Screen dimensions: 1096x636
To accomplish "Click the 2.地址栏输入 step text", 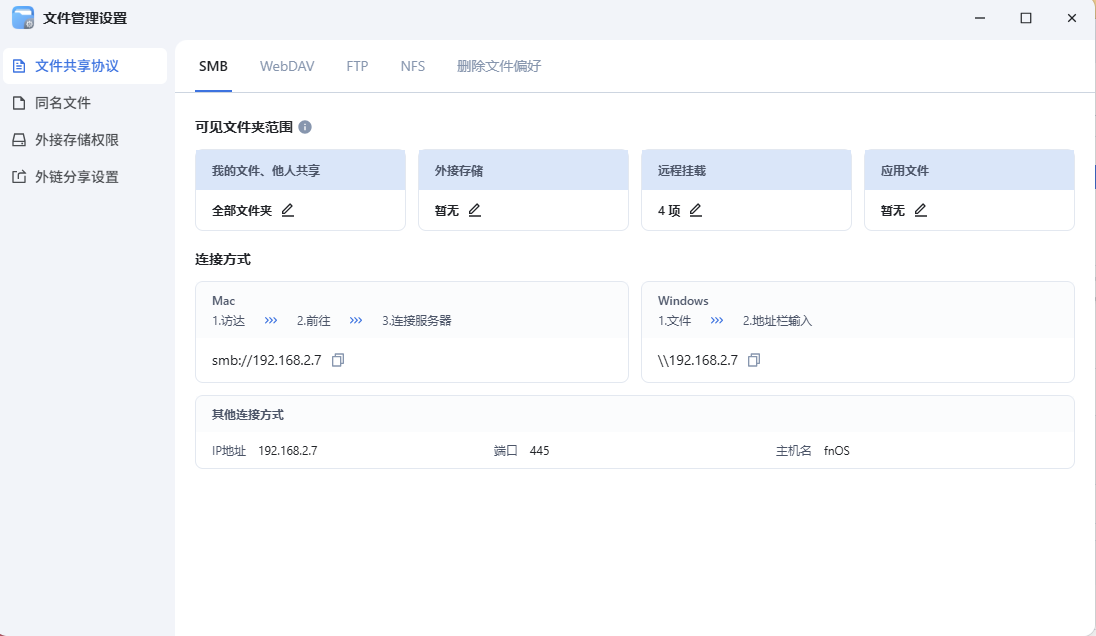I will tap(777, 321).
